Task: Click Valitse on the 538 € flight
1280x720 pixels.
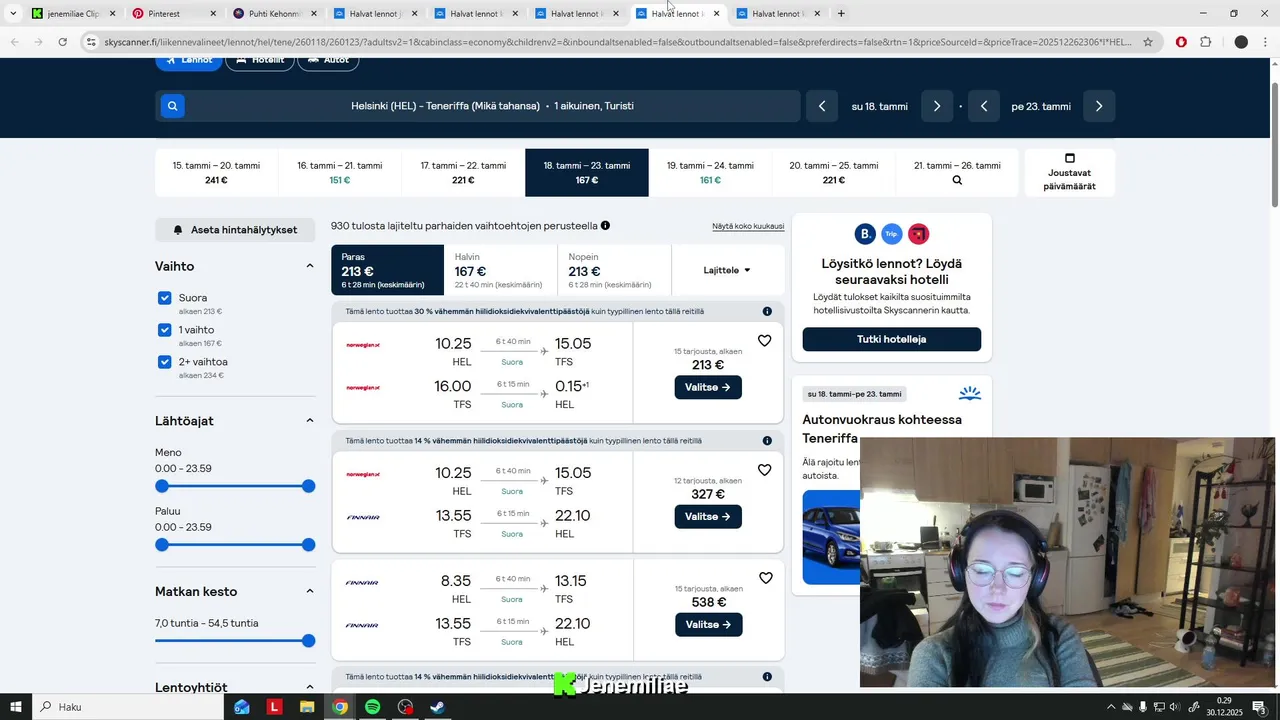Action: [x=708, y=624]
